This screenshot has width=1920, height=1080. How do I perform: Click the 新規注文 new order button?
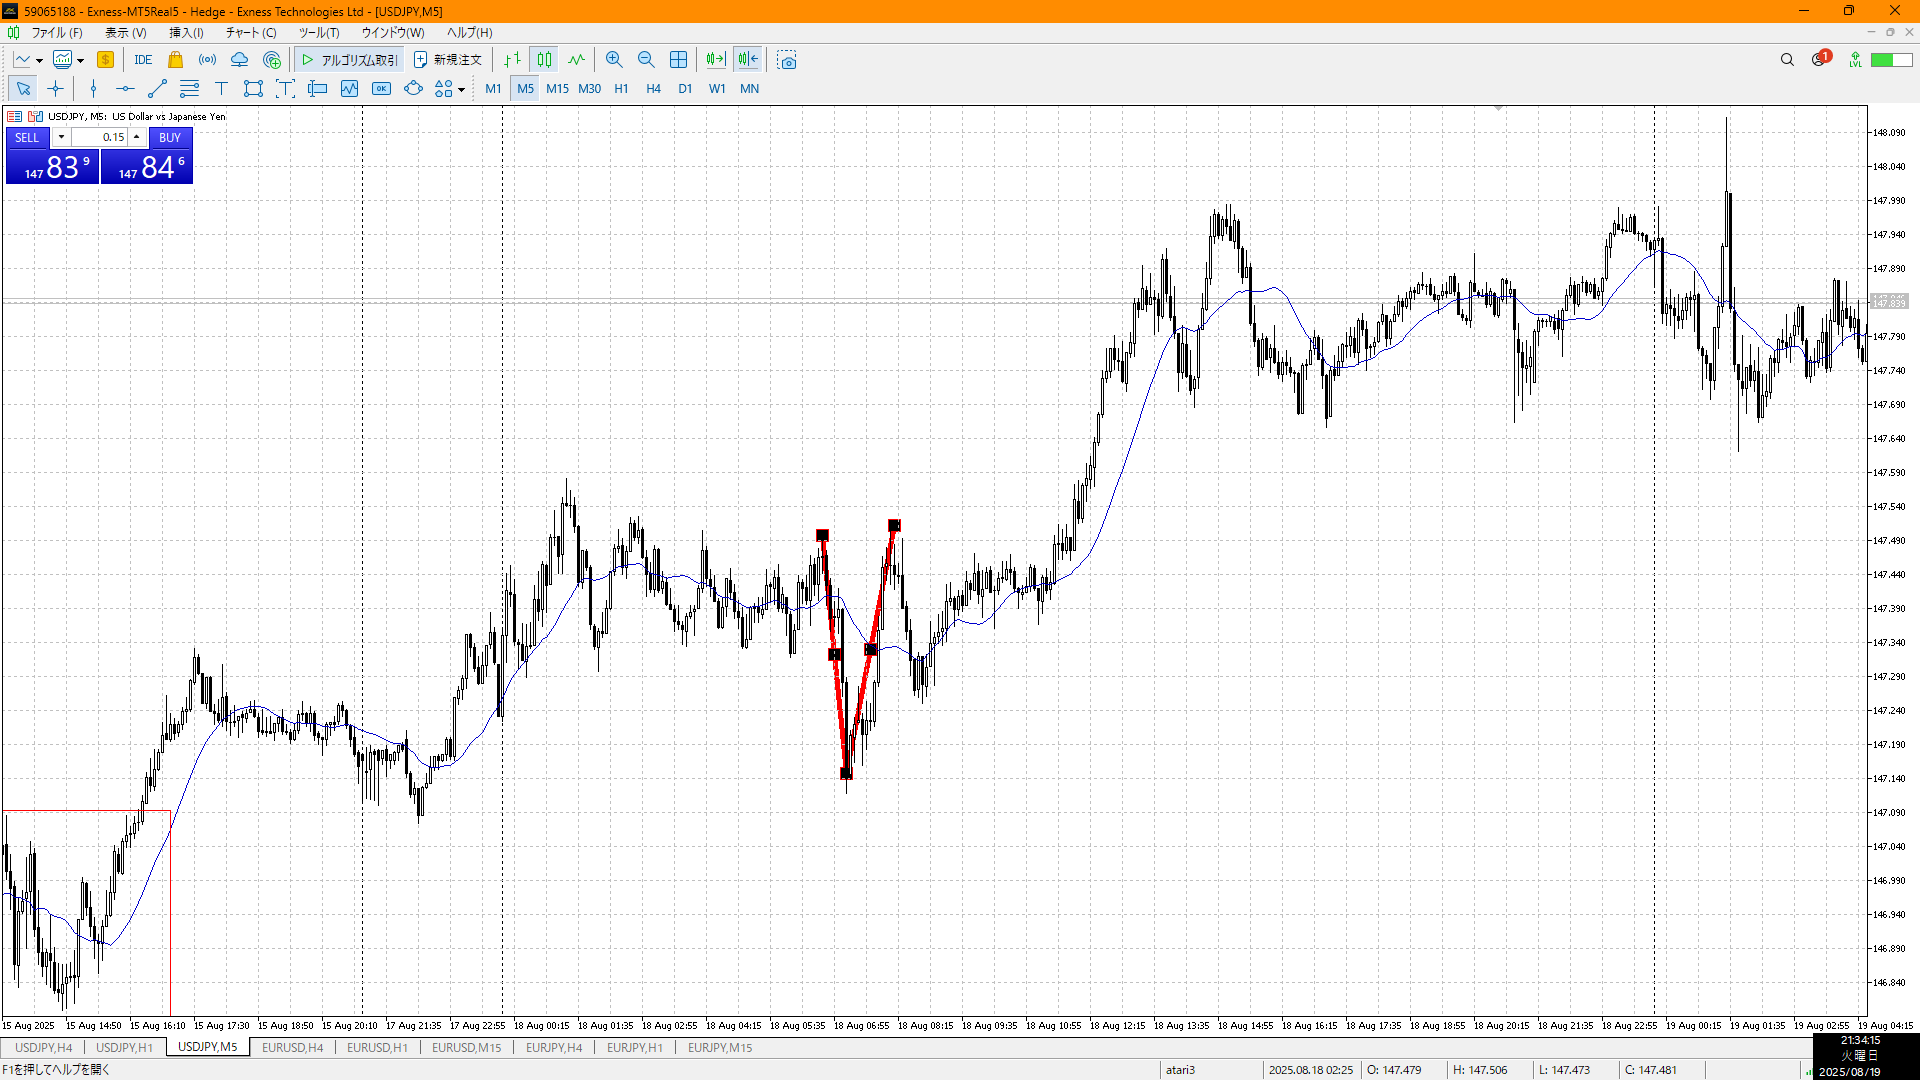(448, 60)
